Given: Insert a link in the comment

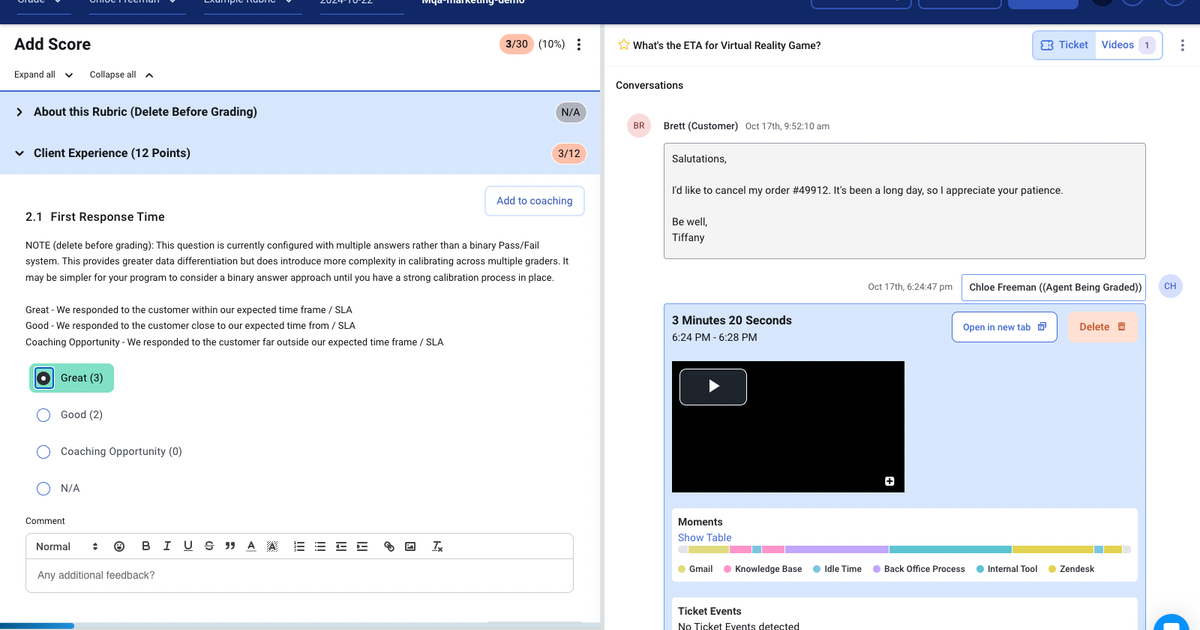Looking at the screenshot, I should pos(389,546).
